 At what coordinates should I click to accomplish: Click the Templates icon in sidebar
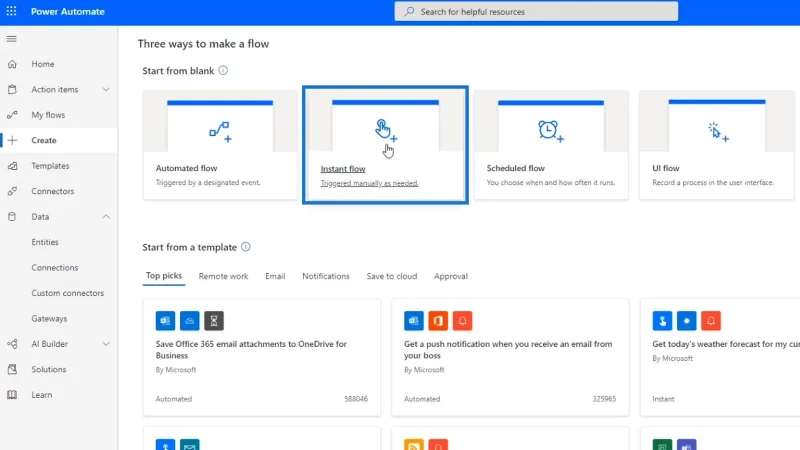coord(12,166)
